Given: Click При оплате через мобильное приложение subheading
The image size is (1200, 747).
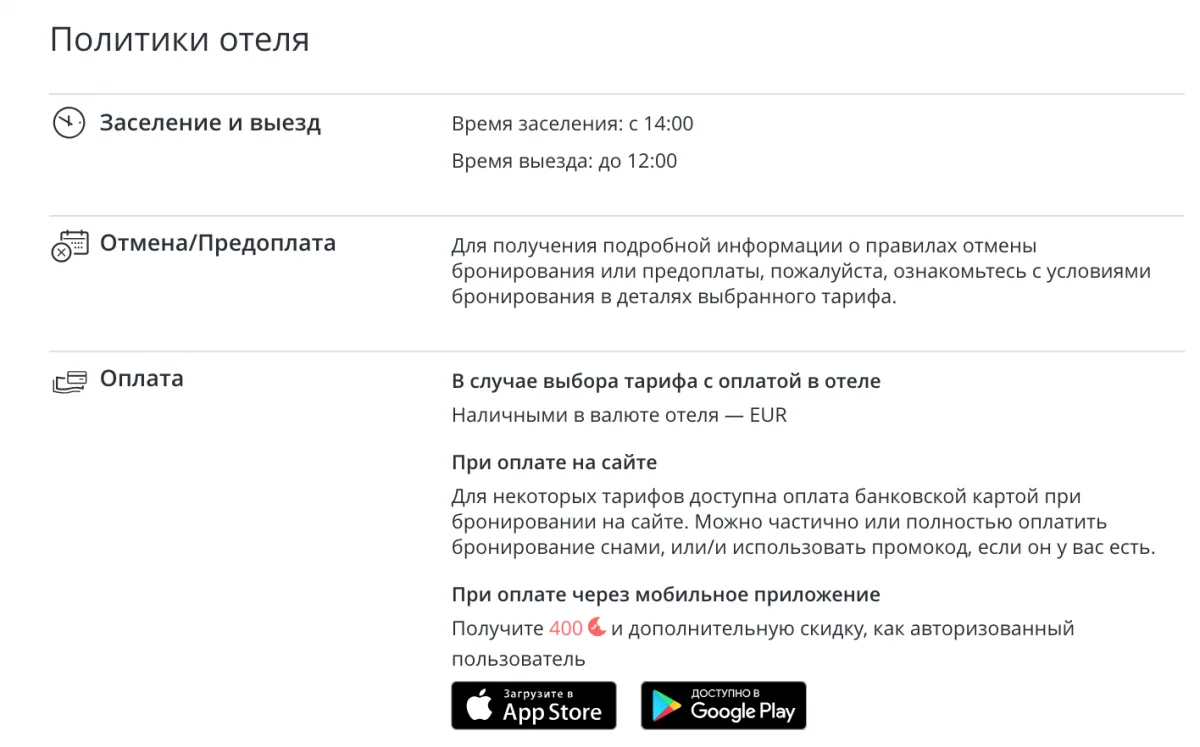Looking at the screenshot, I should point(666,595).
